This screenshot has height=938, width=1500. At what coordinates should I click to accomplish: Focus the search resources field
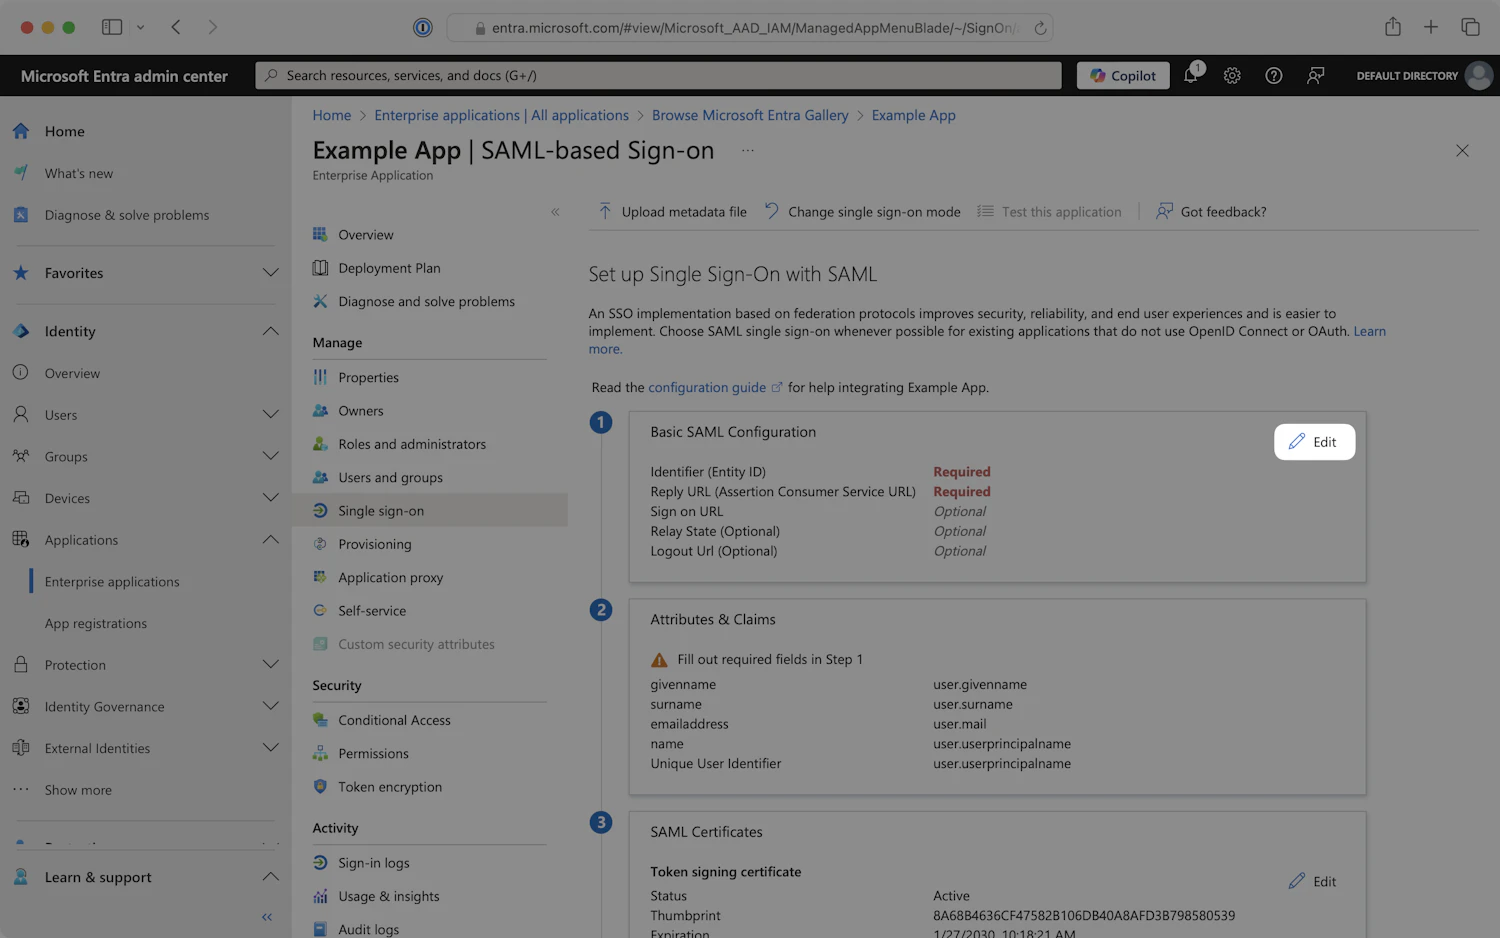[x=658, y=75]
